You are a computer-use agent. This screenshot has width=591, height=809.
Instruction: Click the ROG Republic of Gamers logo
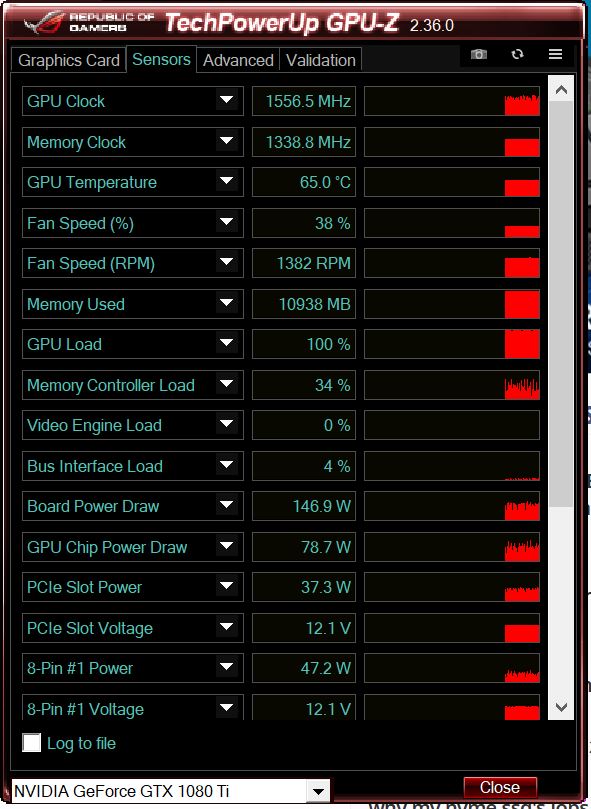pos(89,23)
